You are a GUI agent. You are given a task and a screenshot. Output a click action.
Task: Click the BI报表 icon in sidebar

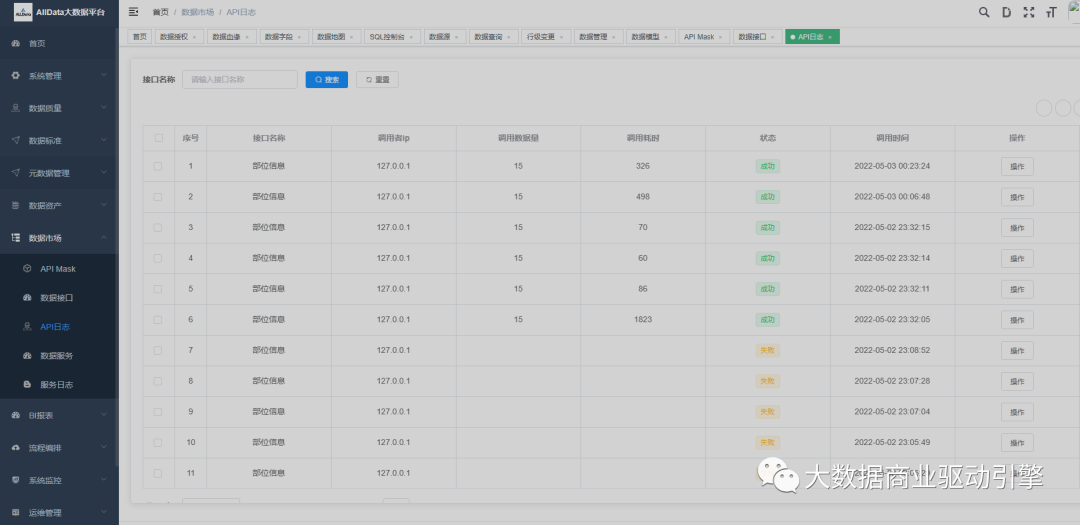[15, 415]
